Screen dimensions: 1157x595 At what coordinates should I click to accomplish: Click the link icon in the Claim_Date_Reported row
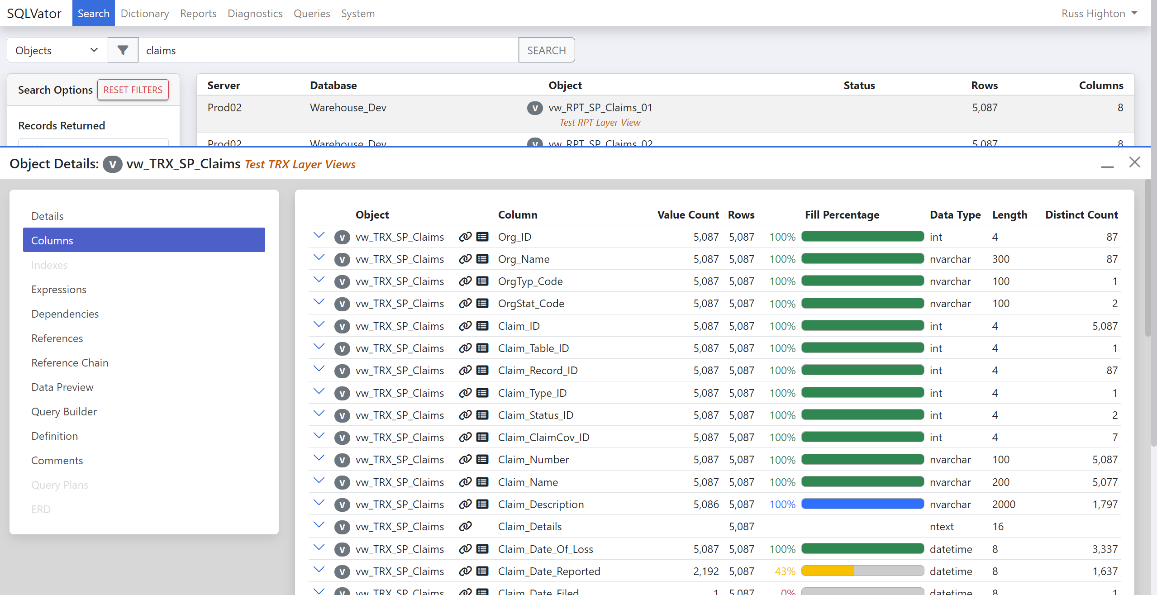coord(465,571)
